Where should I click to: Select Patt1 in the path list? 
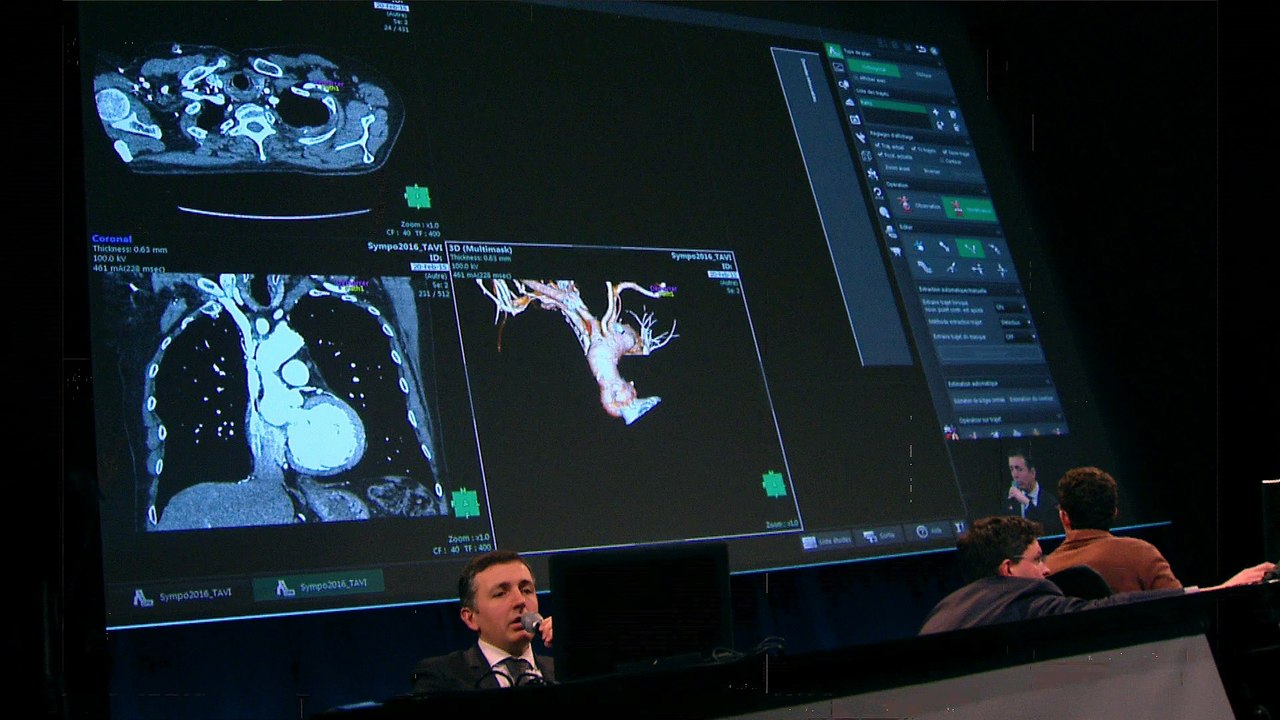click(892, 106)
